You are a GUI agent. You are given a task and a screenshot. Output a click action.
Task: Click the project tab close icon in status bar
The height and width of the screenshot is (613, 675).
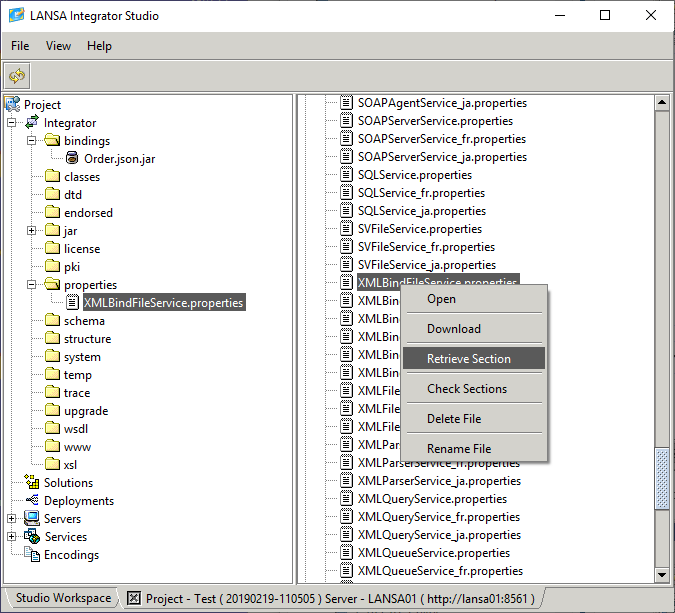click(134, 598)
